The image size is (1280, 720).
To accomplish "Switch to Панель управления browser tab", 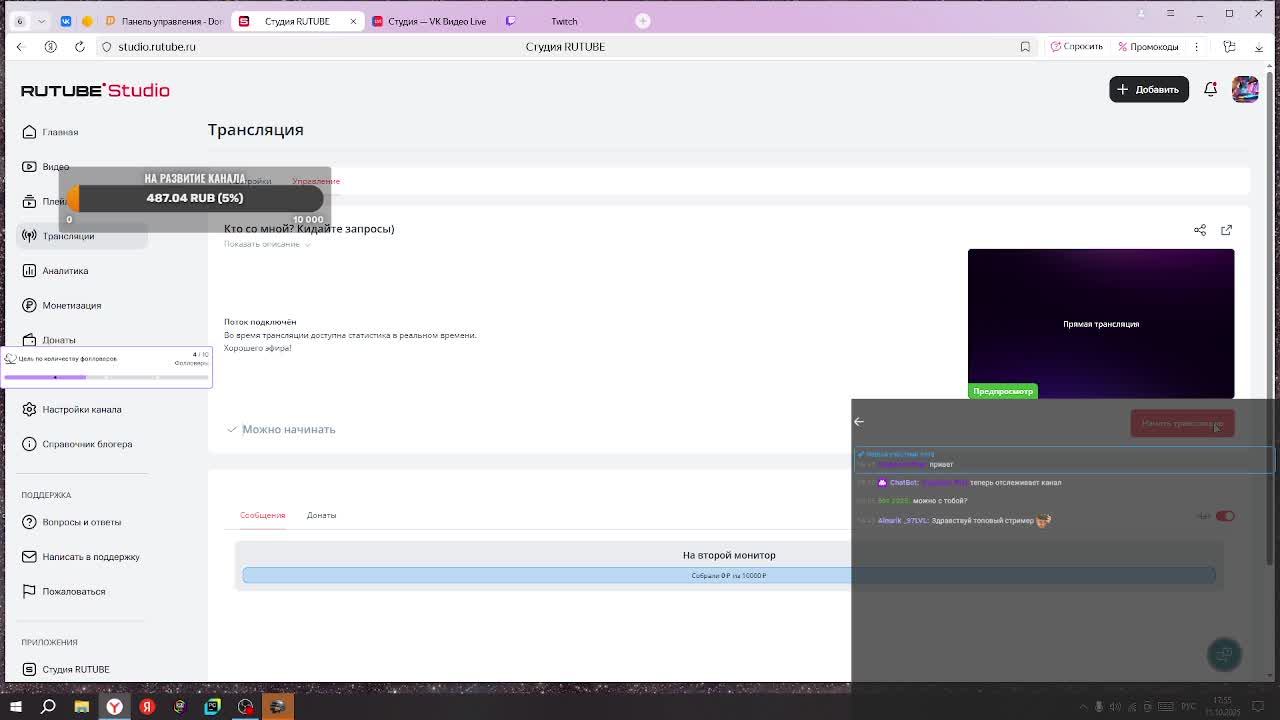I will coord(164,21).
